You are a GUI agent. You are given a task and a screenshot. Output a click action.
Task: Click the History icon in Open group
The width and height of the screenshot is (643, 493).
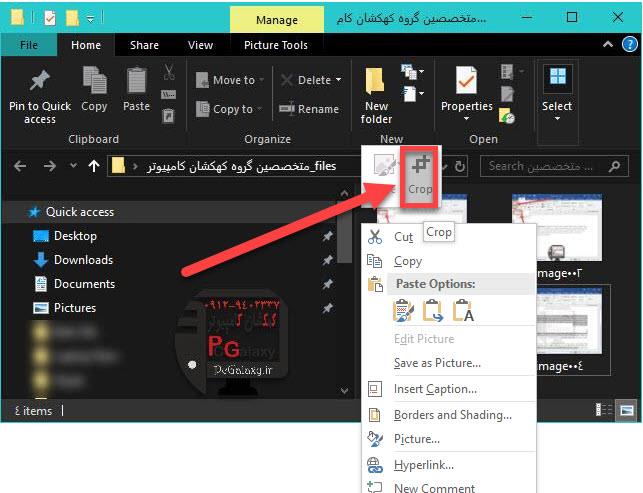coord(507,116)
